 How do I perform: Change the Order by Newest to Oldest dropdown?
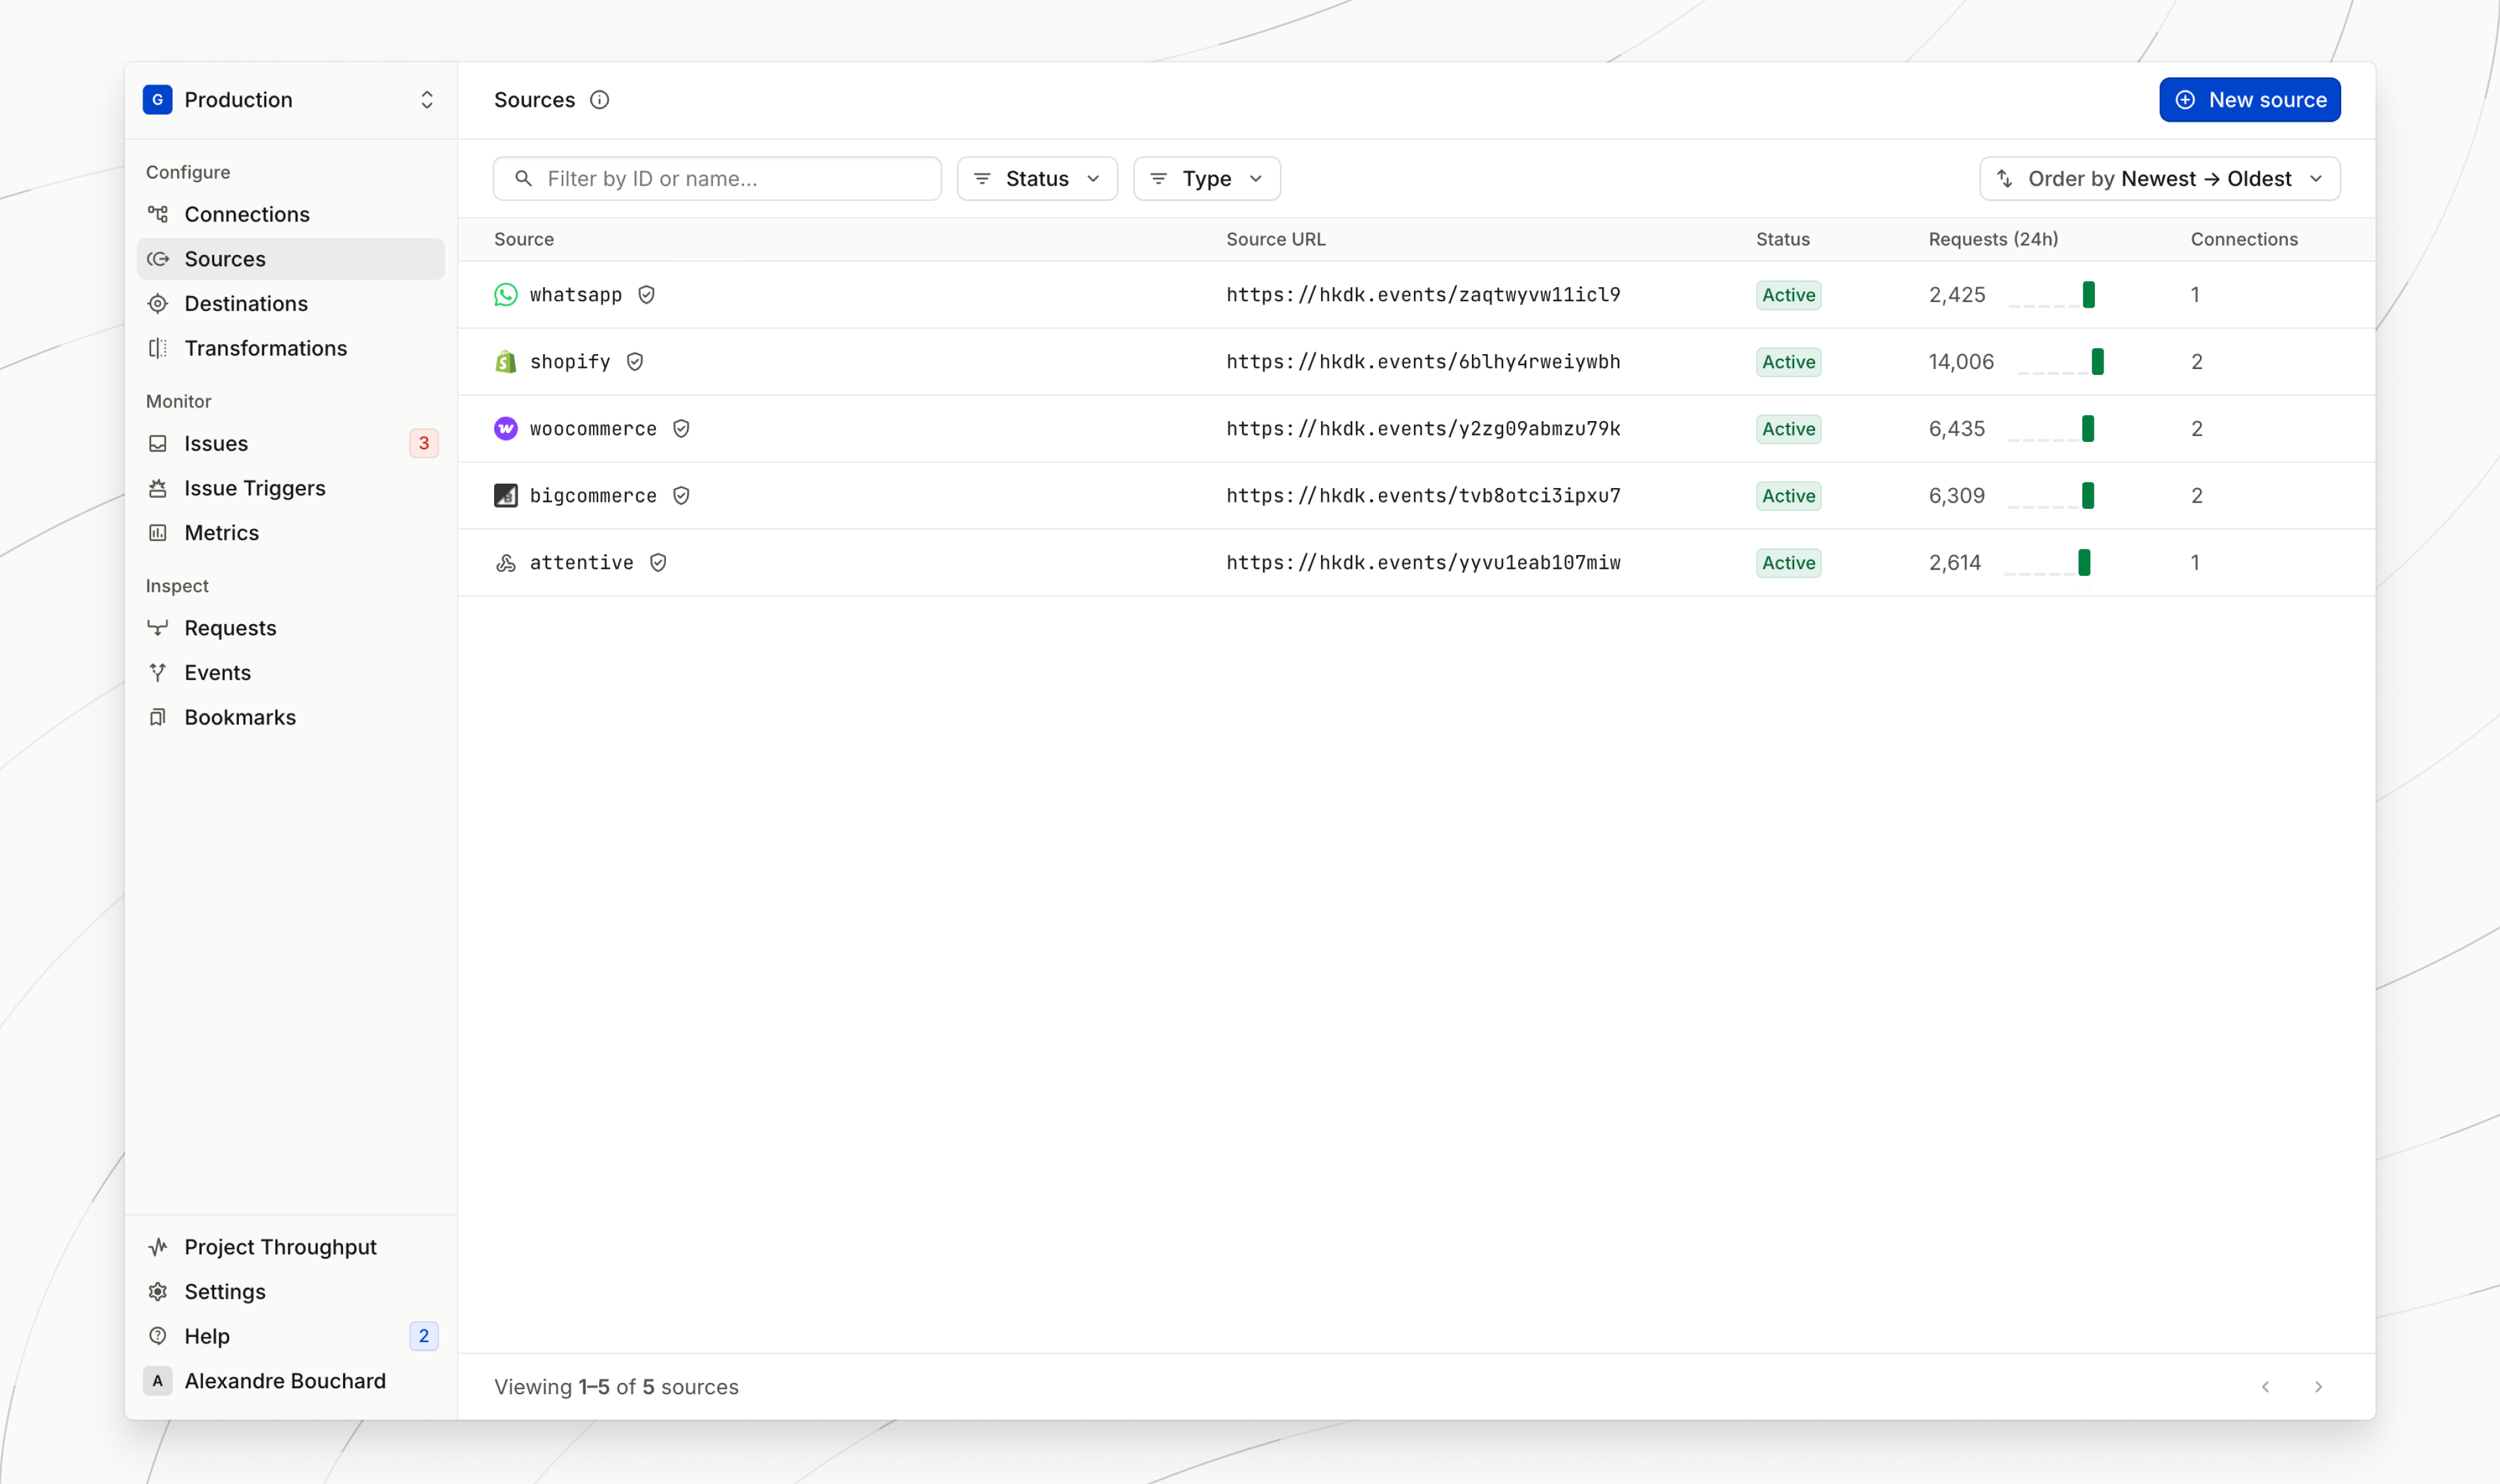(x=2159, y=178)
